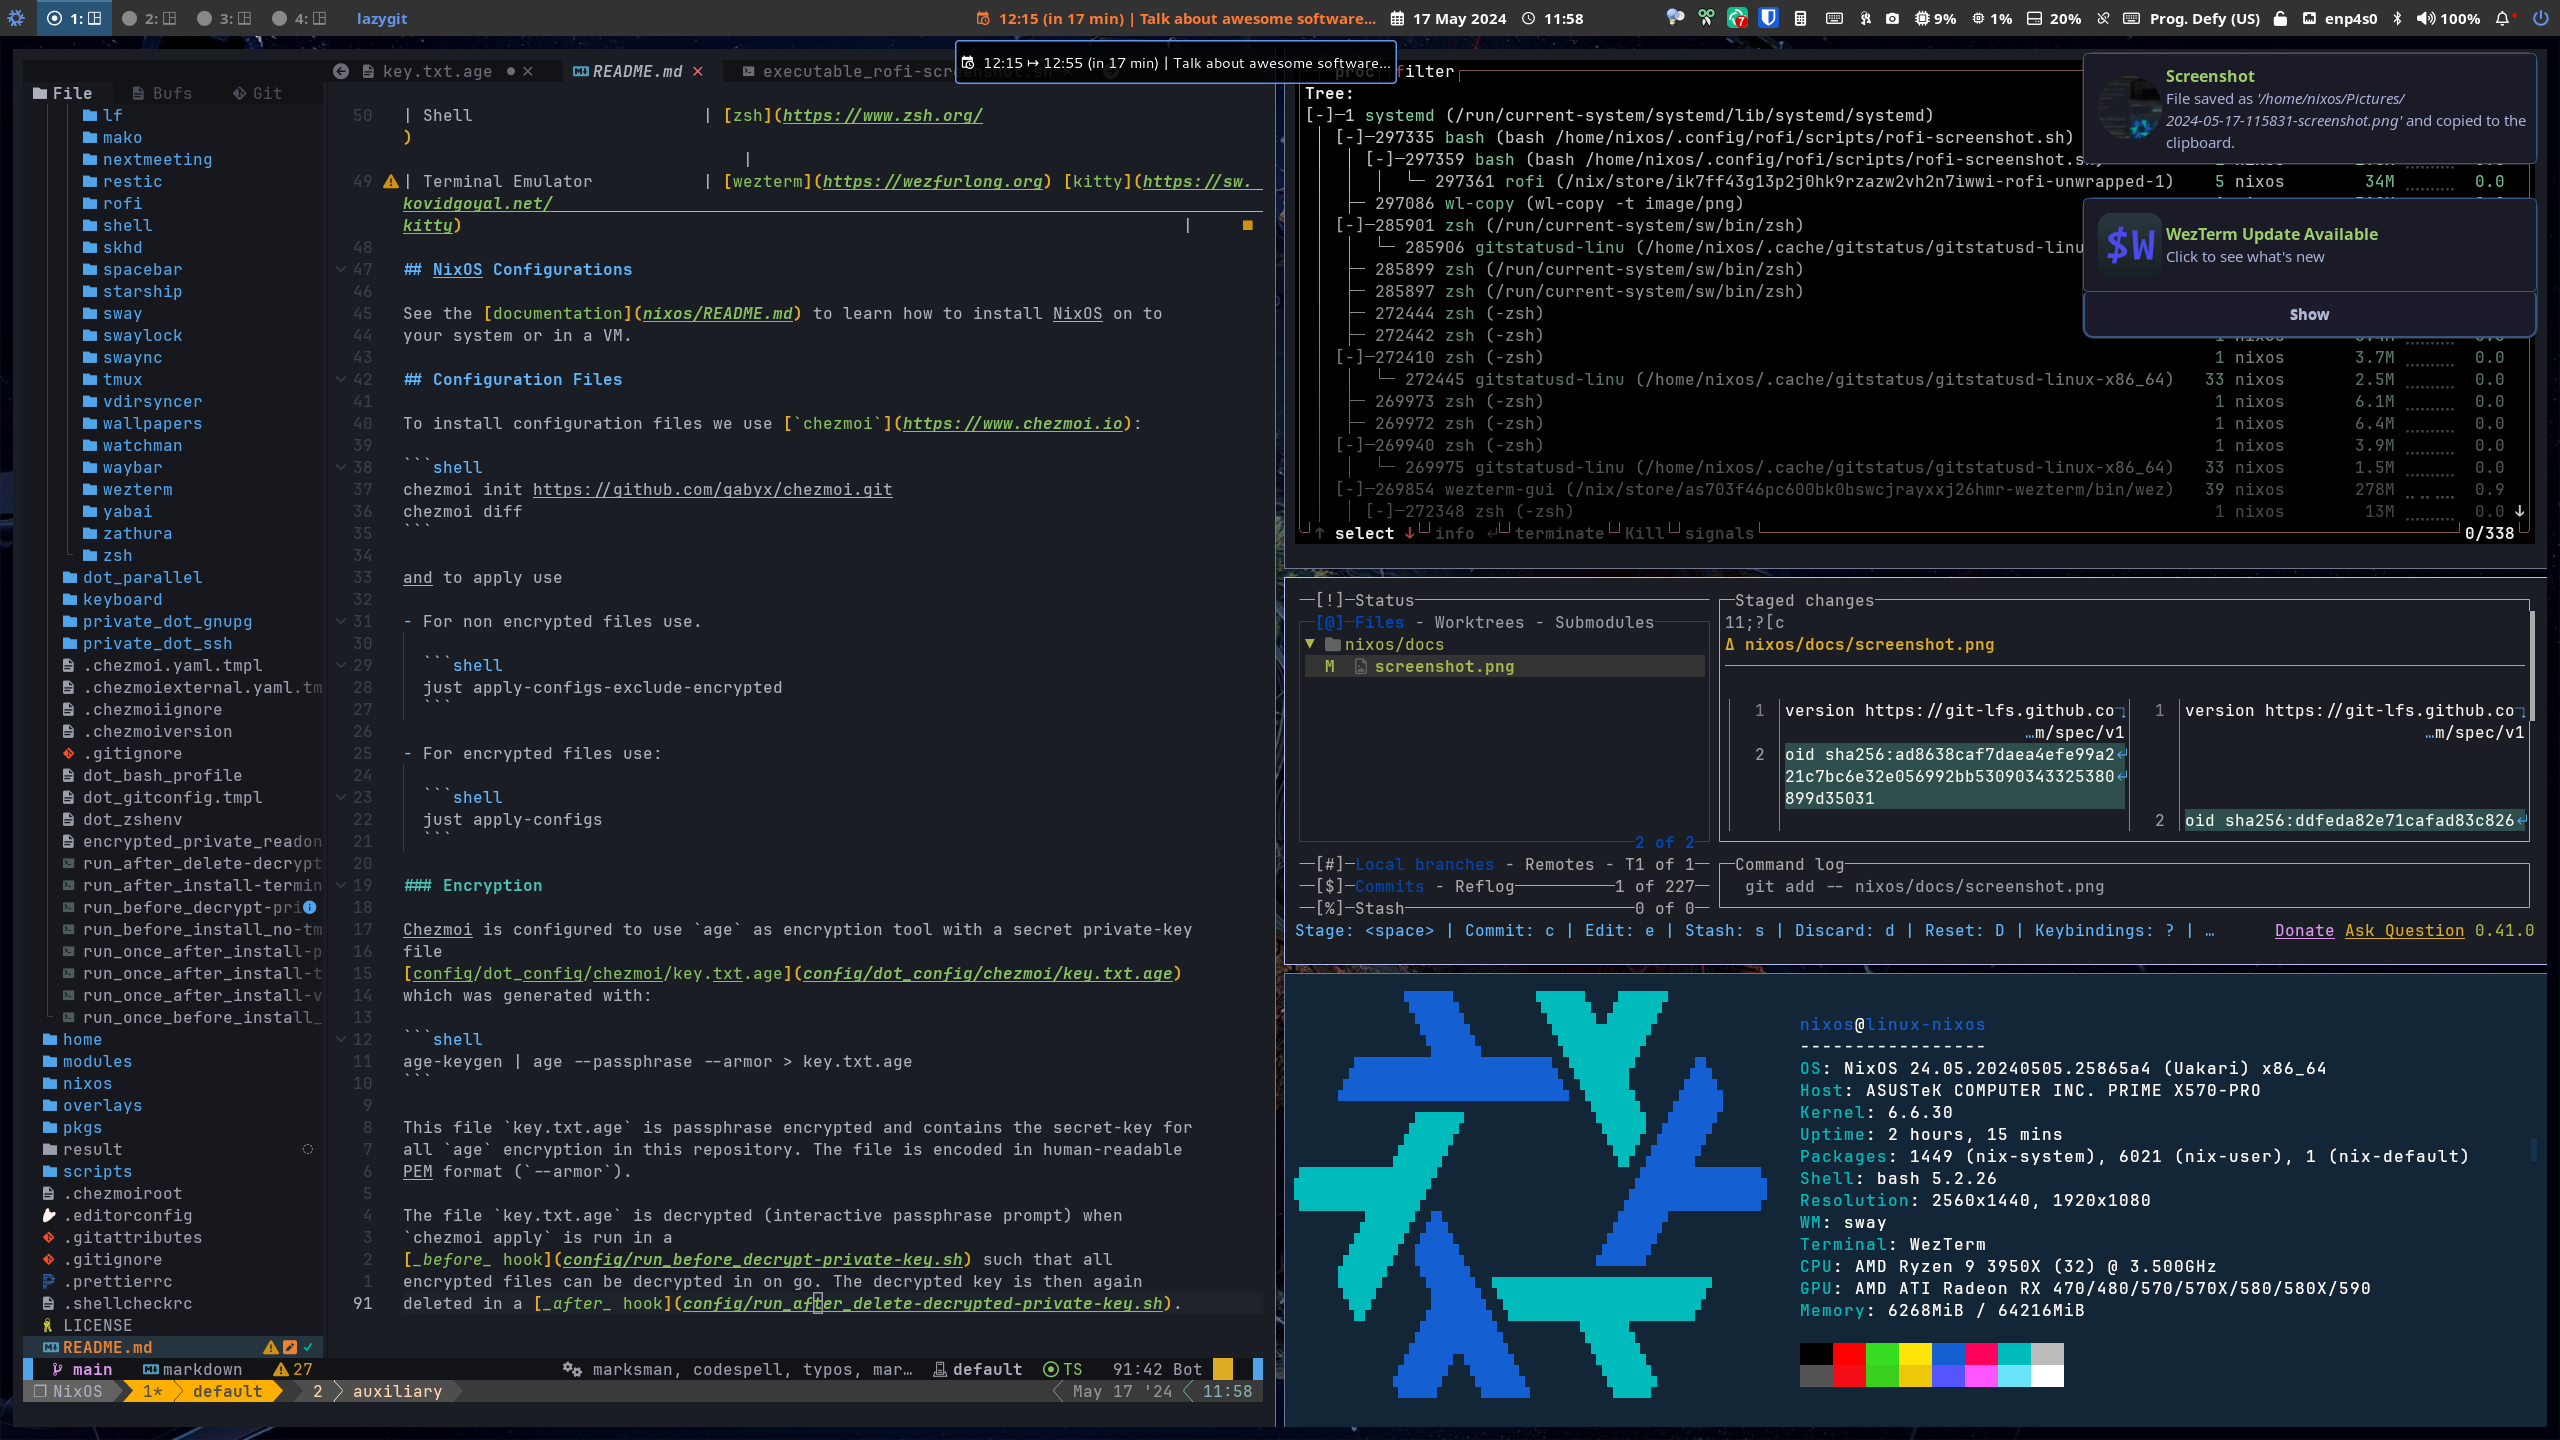This screenshot has width=2560, height=1440.
Task: Click the Prog. Defy (US) keyboard layout
Action: [2192, 18]
